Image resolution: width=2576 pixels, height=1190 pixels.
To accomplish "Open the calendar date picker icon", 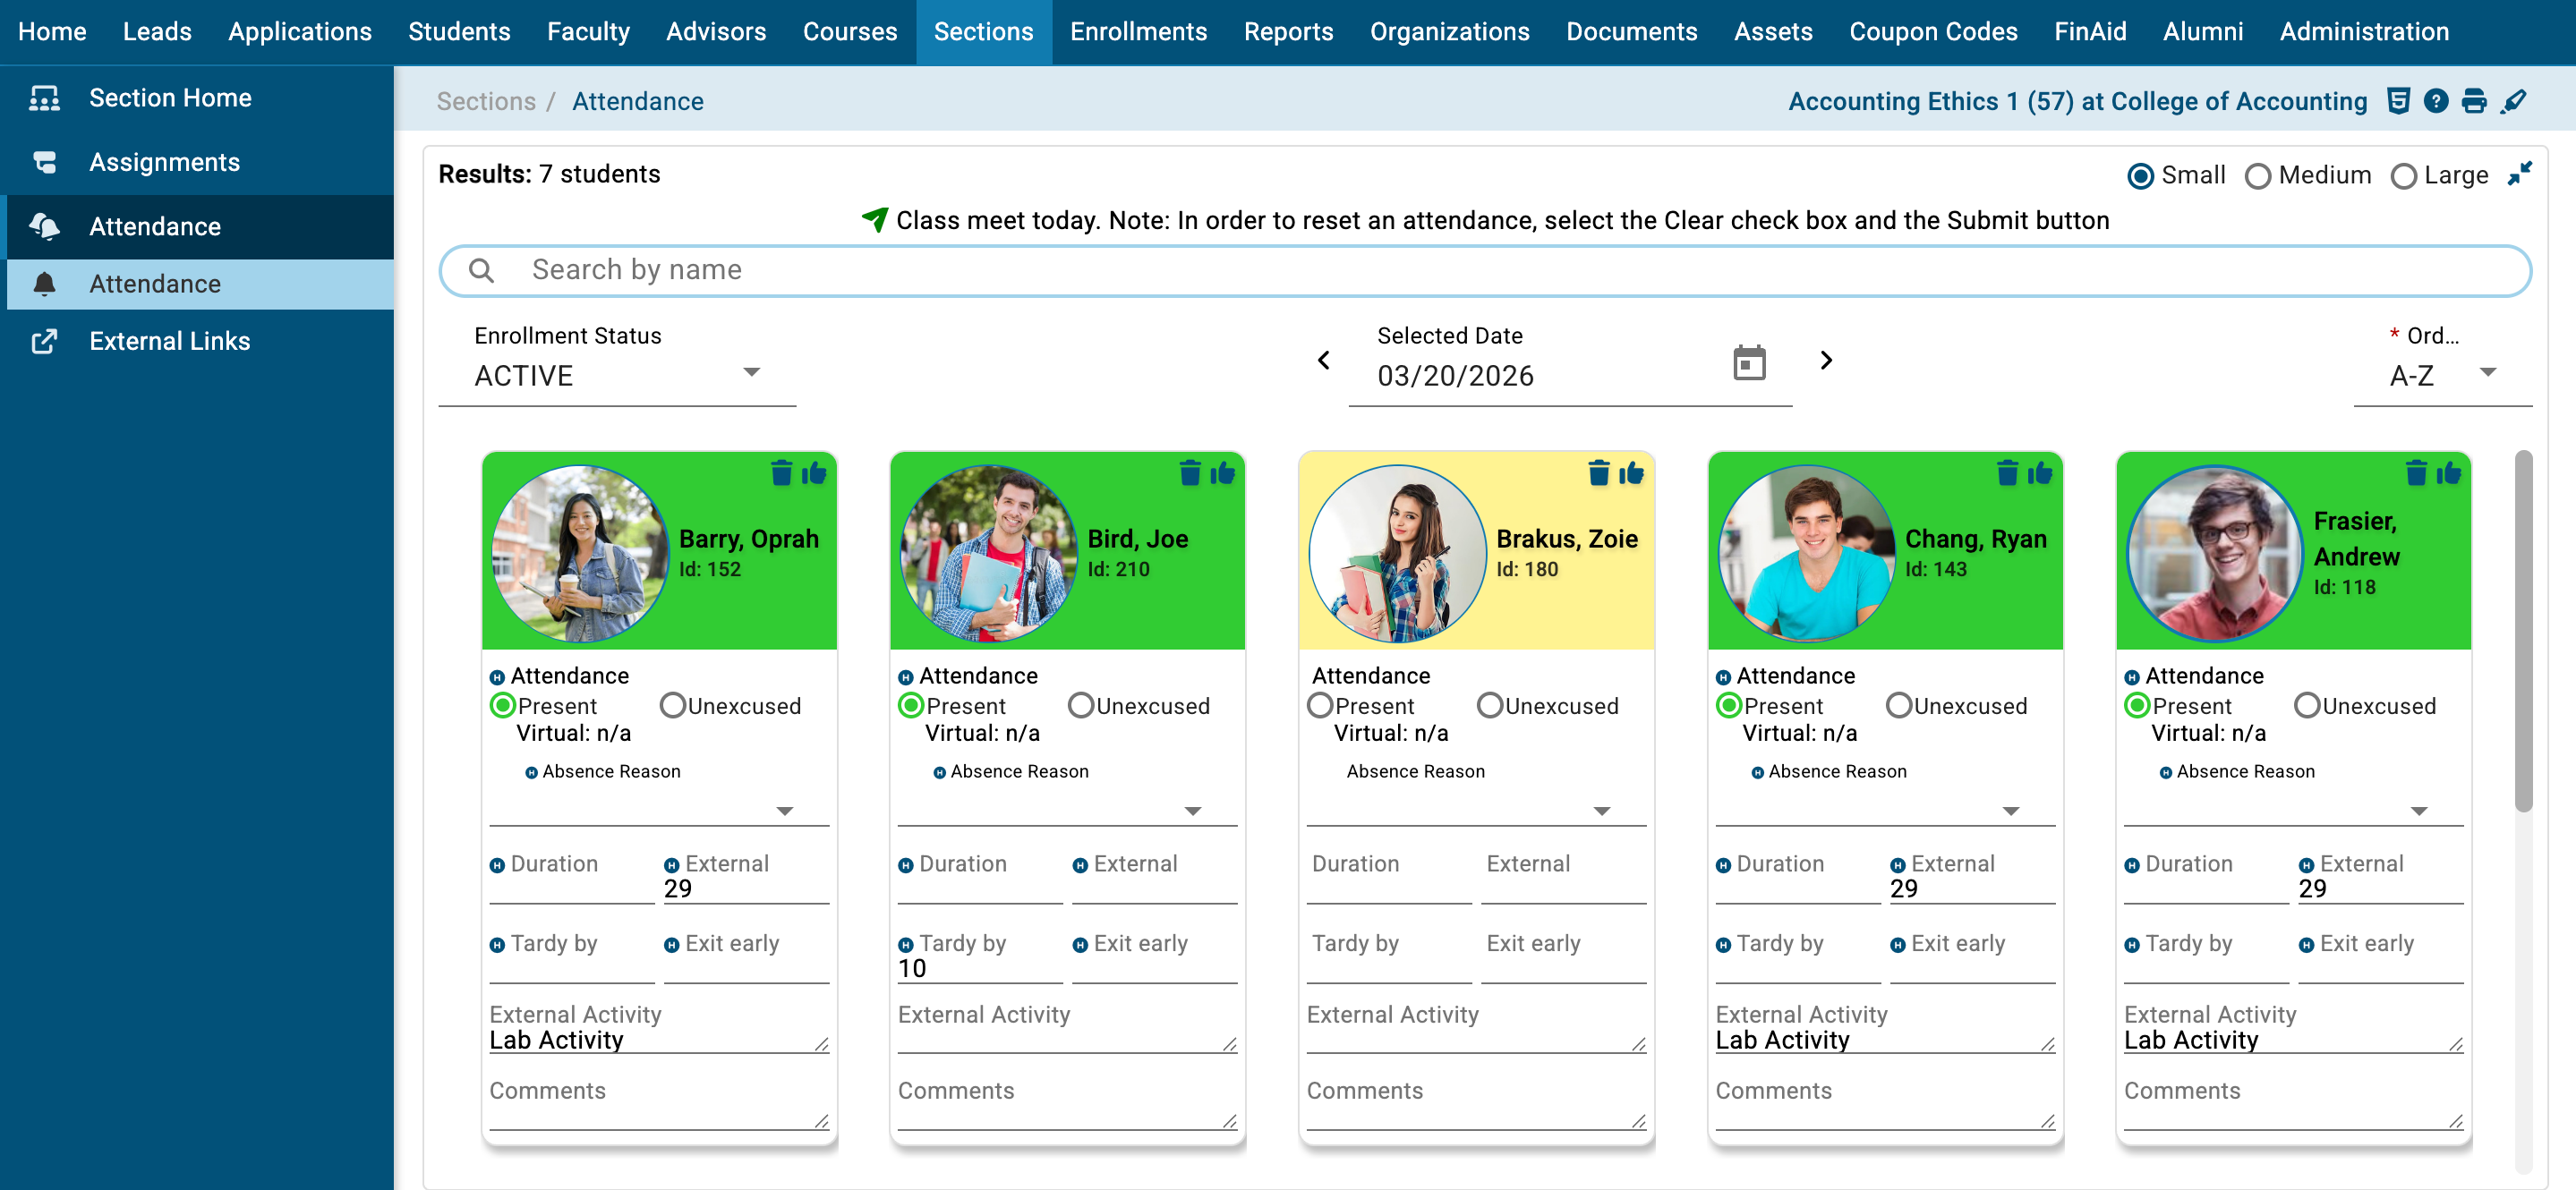I will point(1748,363).
